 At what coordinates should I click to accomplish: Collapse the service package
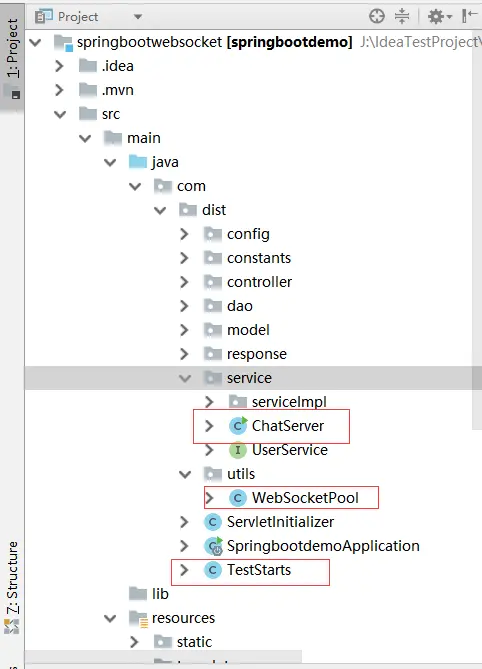pos(185,378)
